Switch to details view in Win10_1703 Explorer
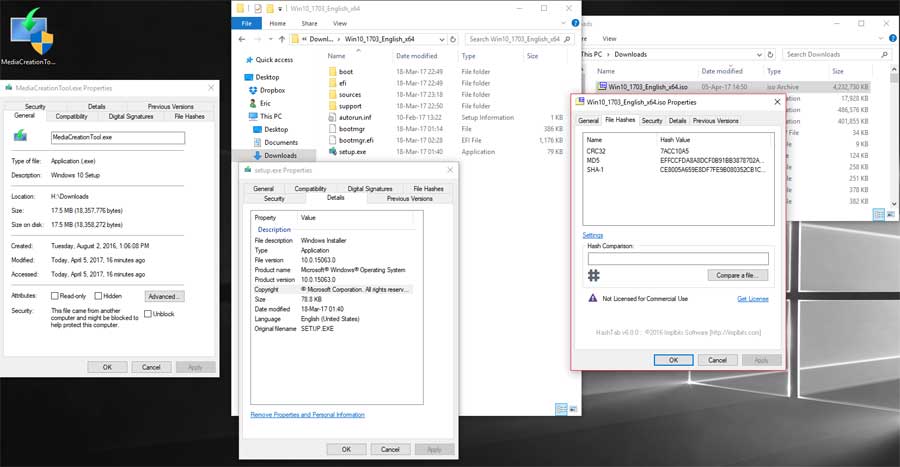This screenshot has width=900, height=467. (x=561, y=409)
